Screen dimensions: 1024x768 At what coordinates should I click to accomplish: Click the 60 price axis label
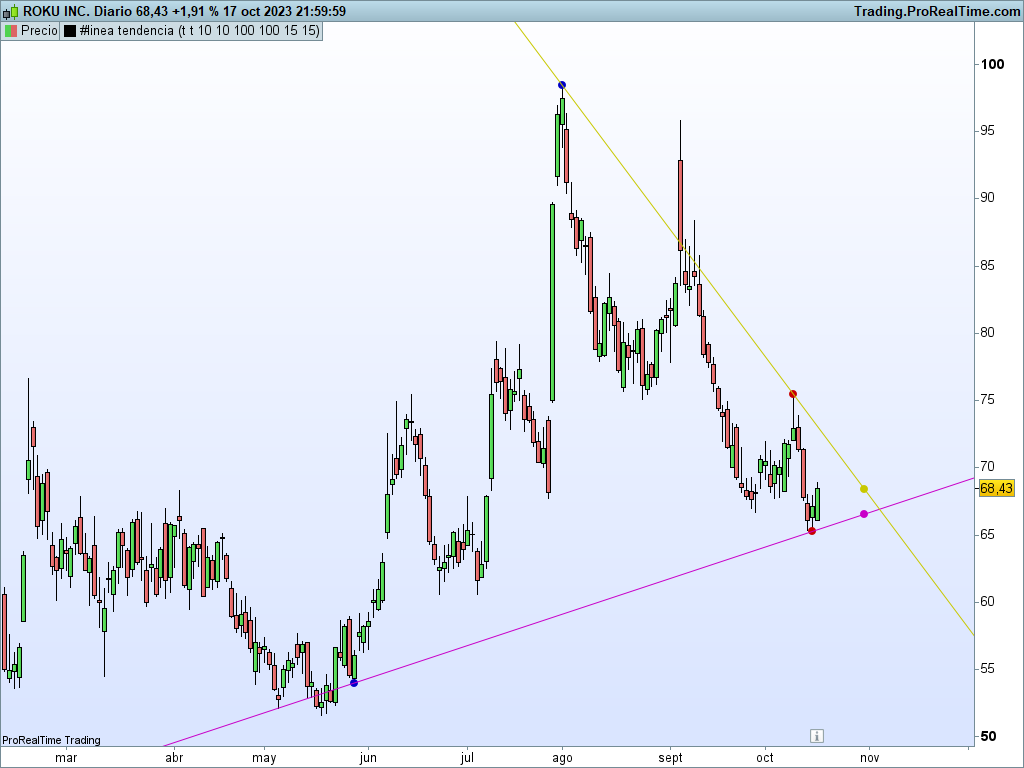[987, 601]
